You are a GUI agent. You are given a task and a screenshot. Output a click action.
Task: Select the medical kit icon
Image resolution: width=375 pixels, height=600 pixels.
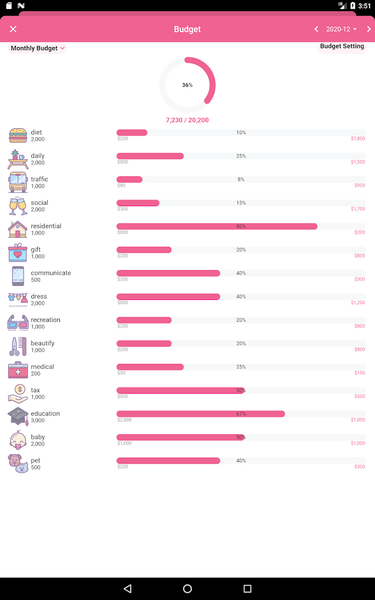pos(18,370)
